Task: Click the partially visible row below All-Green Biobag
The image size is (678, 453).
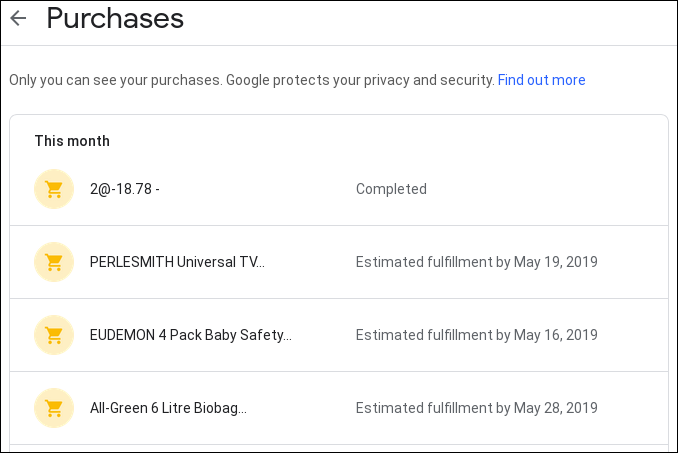Action: click(339, 449)
